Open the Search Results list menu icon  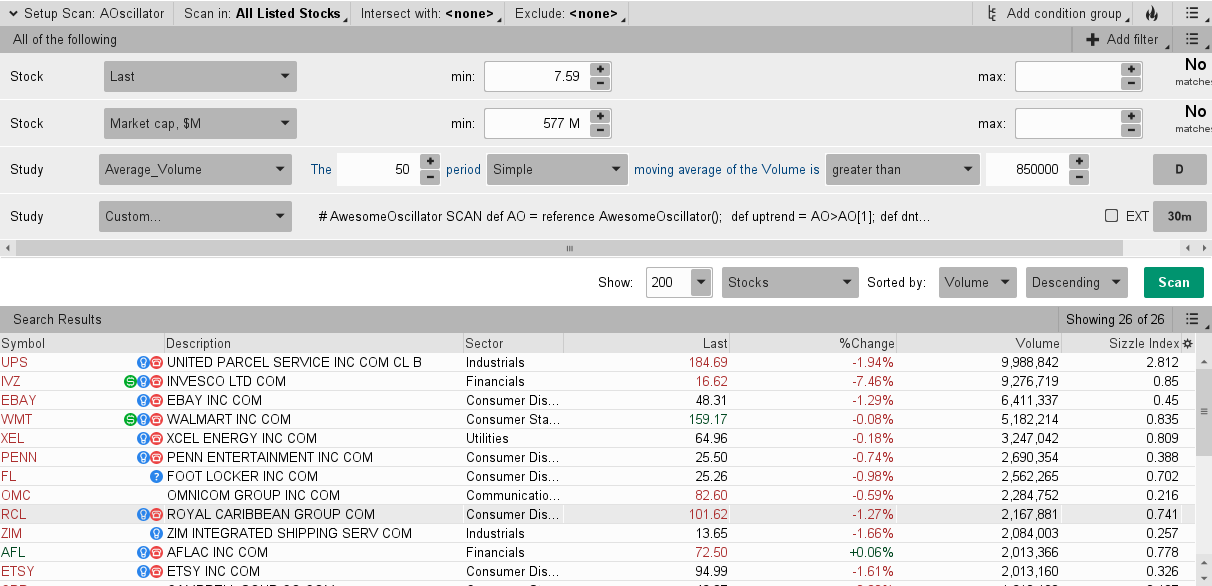(1191, 319)
